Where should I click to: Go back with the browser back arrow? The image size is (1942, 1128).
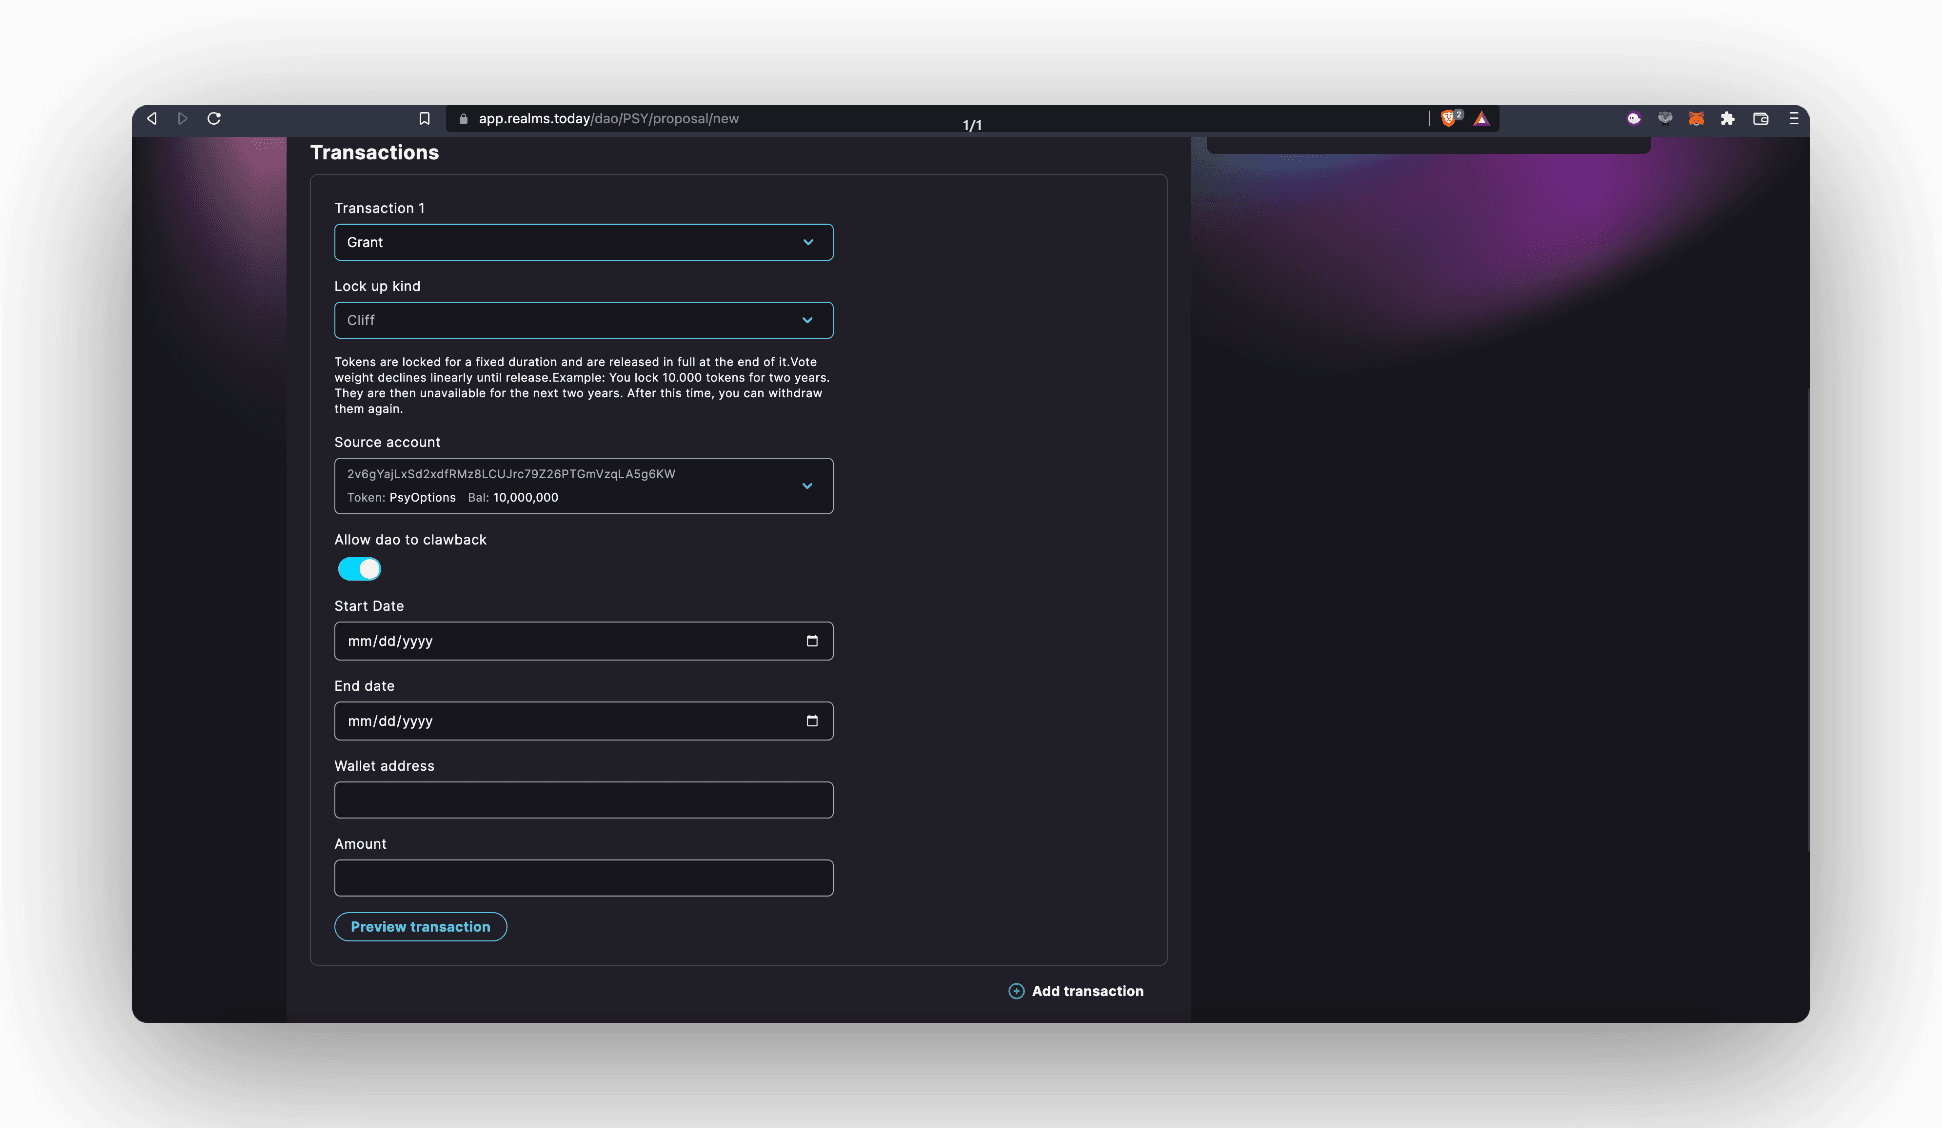tap(152, 119)
